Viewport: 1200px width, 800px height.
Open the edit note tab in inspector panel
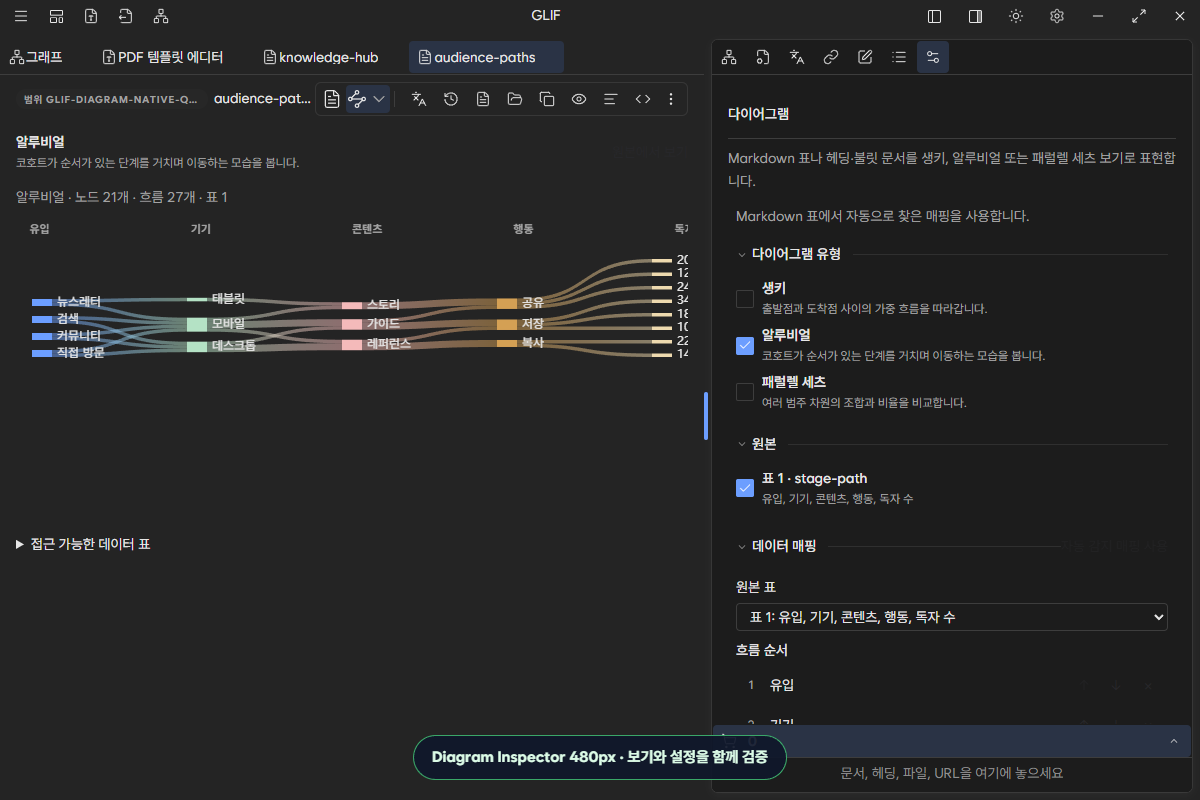click(x=865, y=57)
